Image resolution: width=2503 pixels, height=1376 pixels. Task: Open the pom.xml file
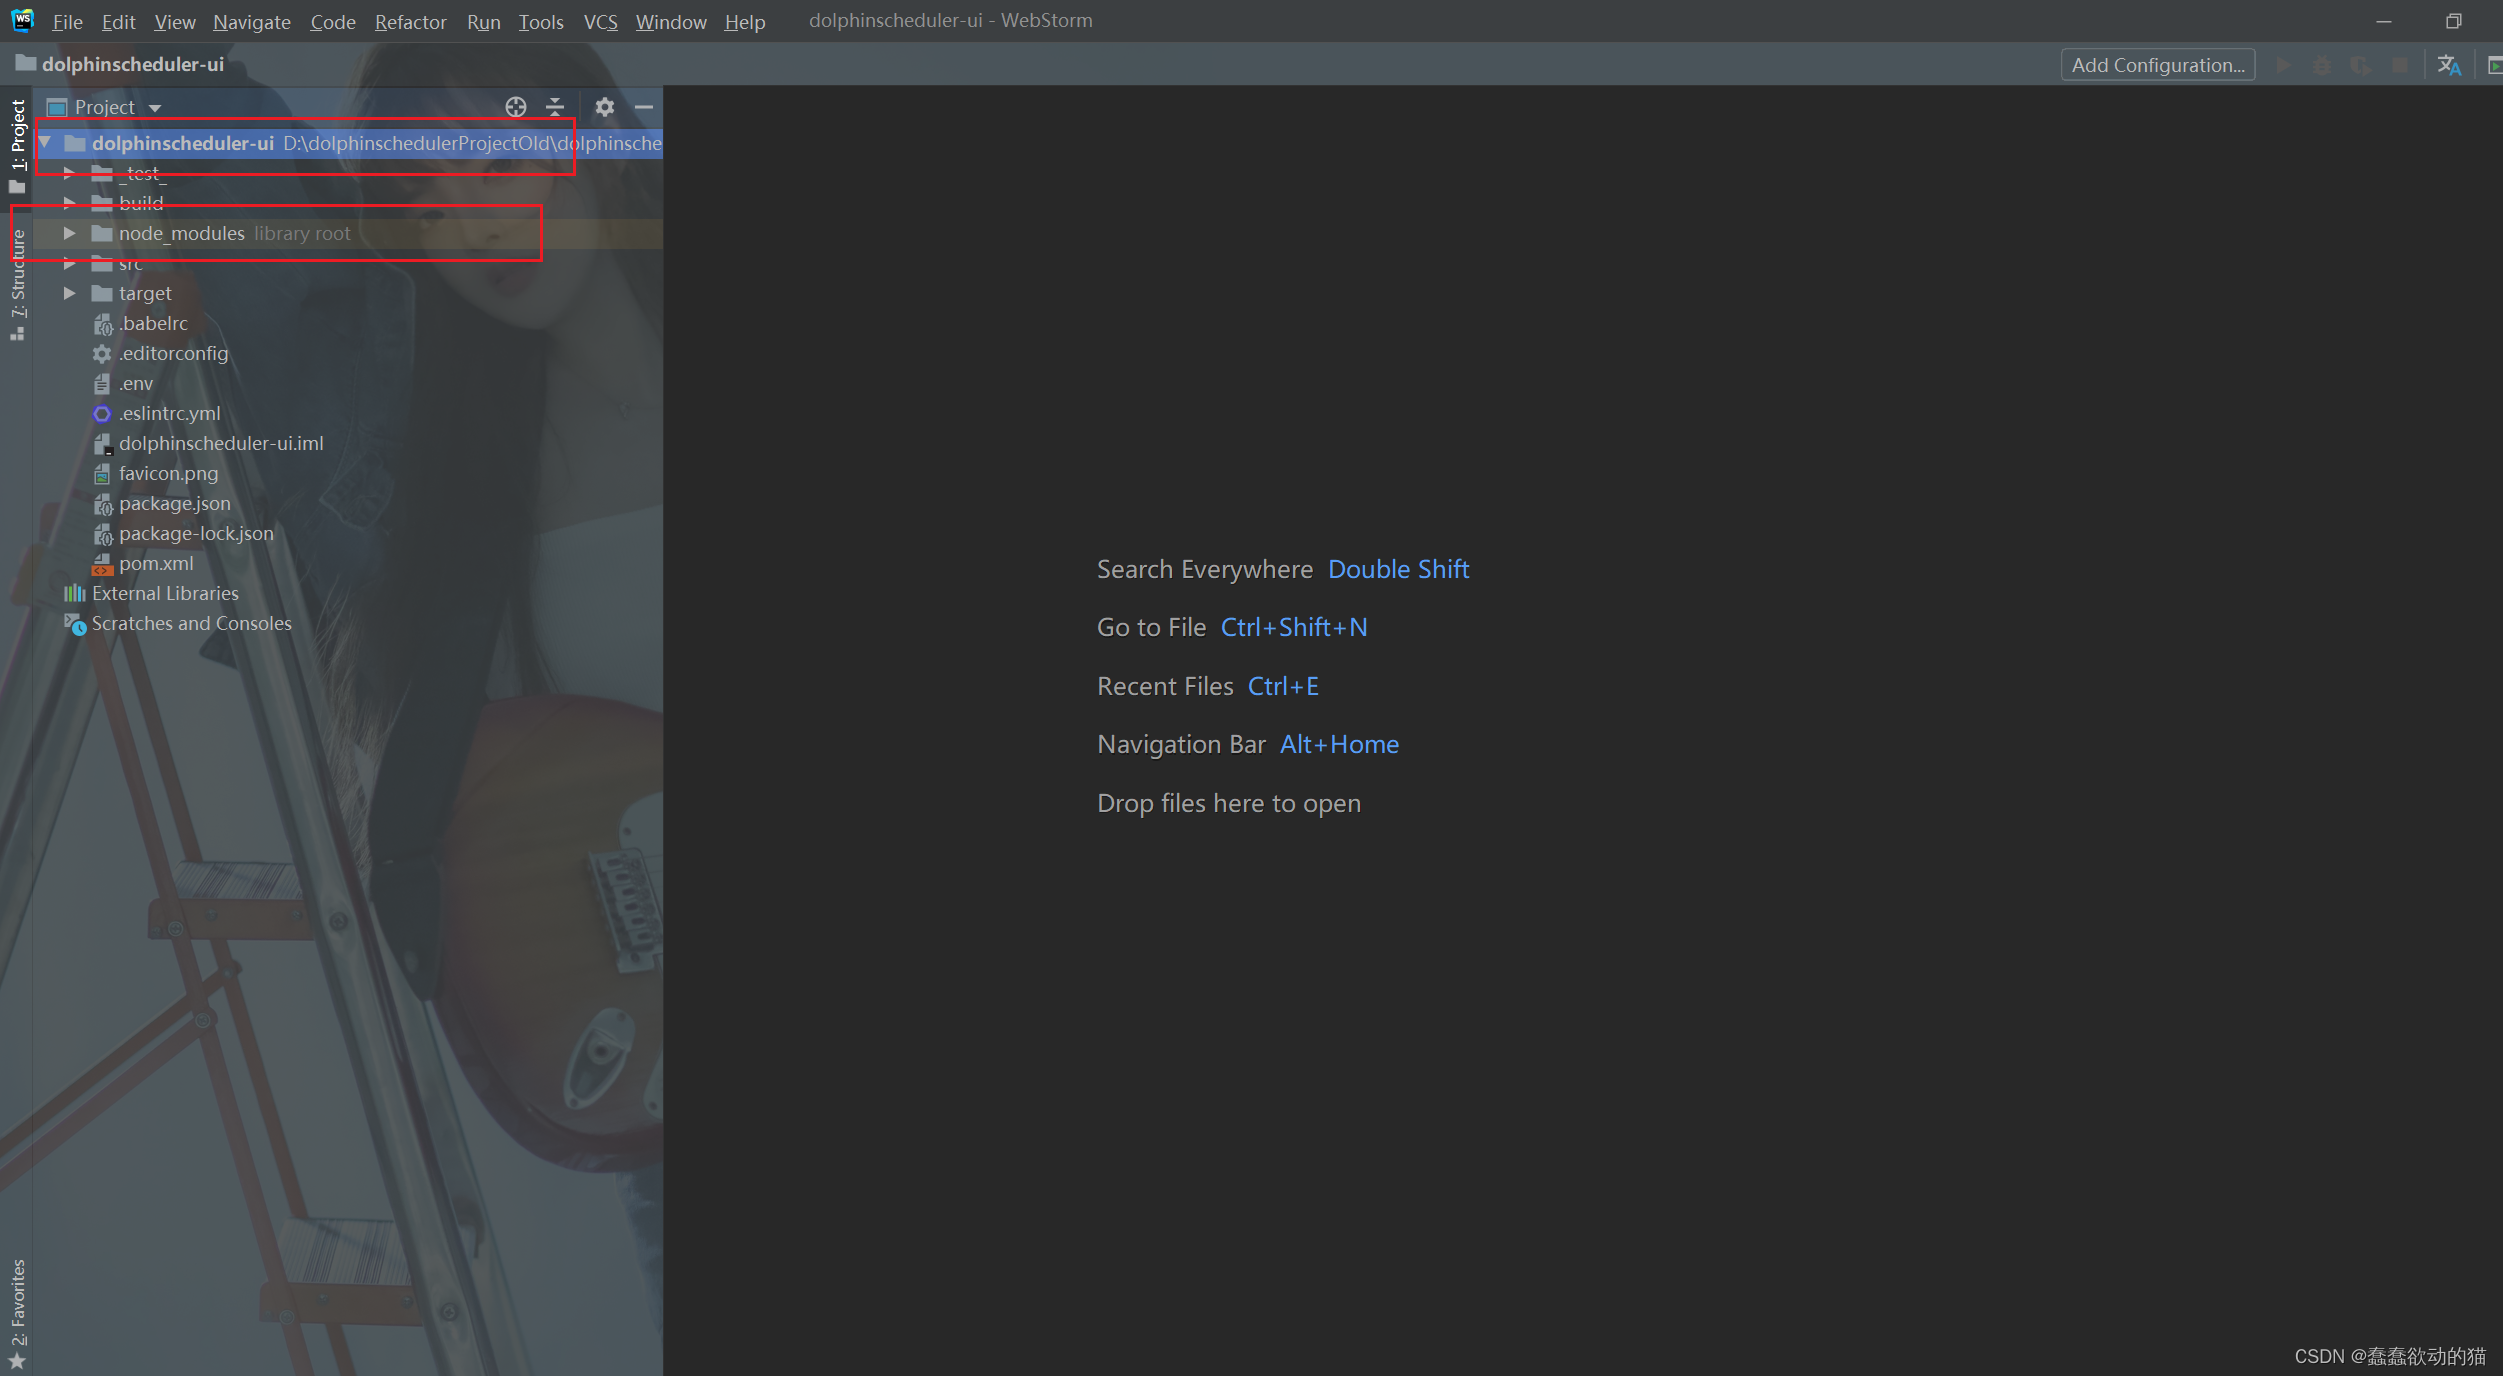pos(156,563)
